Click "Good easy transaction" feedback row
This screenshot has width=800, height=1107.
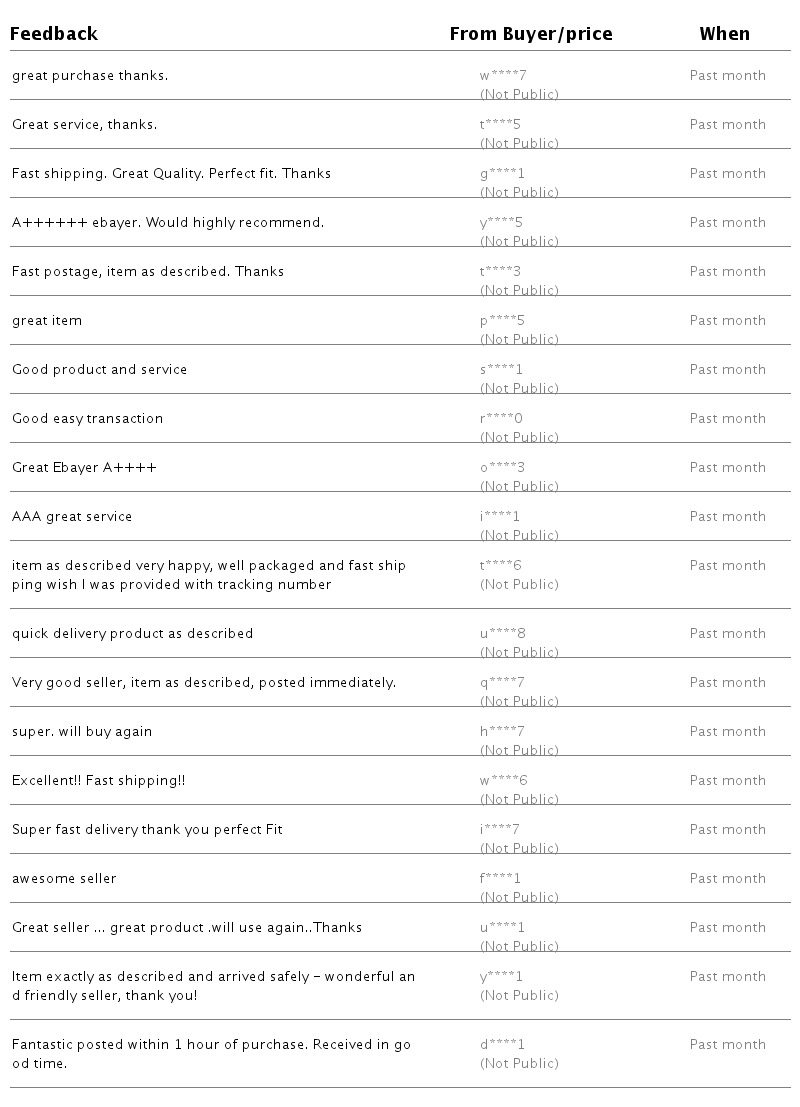click(87, 419)
